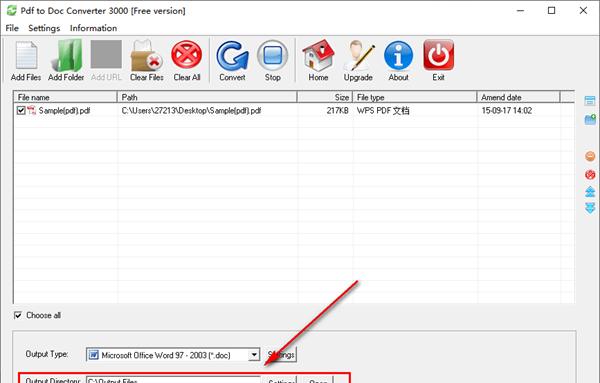Sort by Size column header
The image size is (600, 383).
[x=325, y=97]
